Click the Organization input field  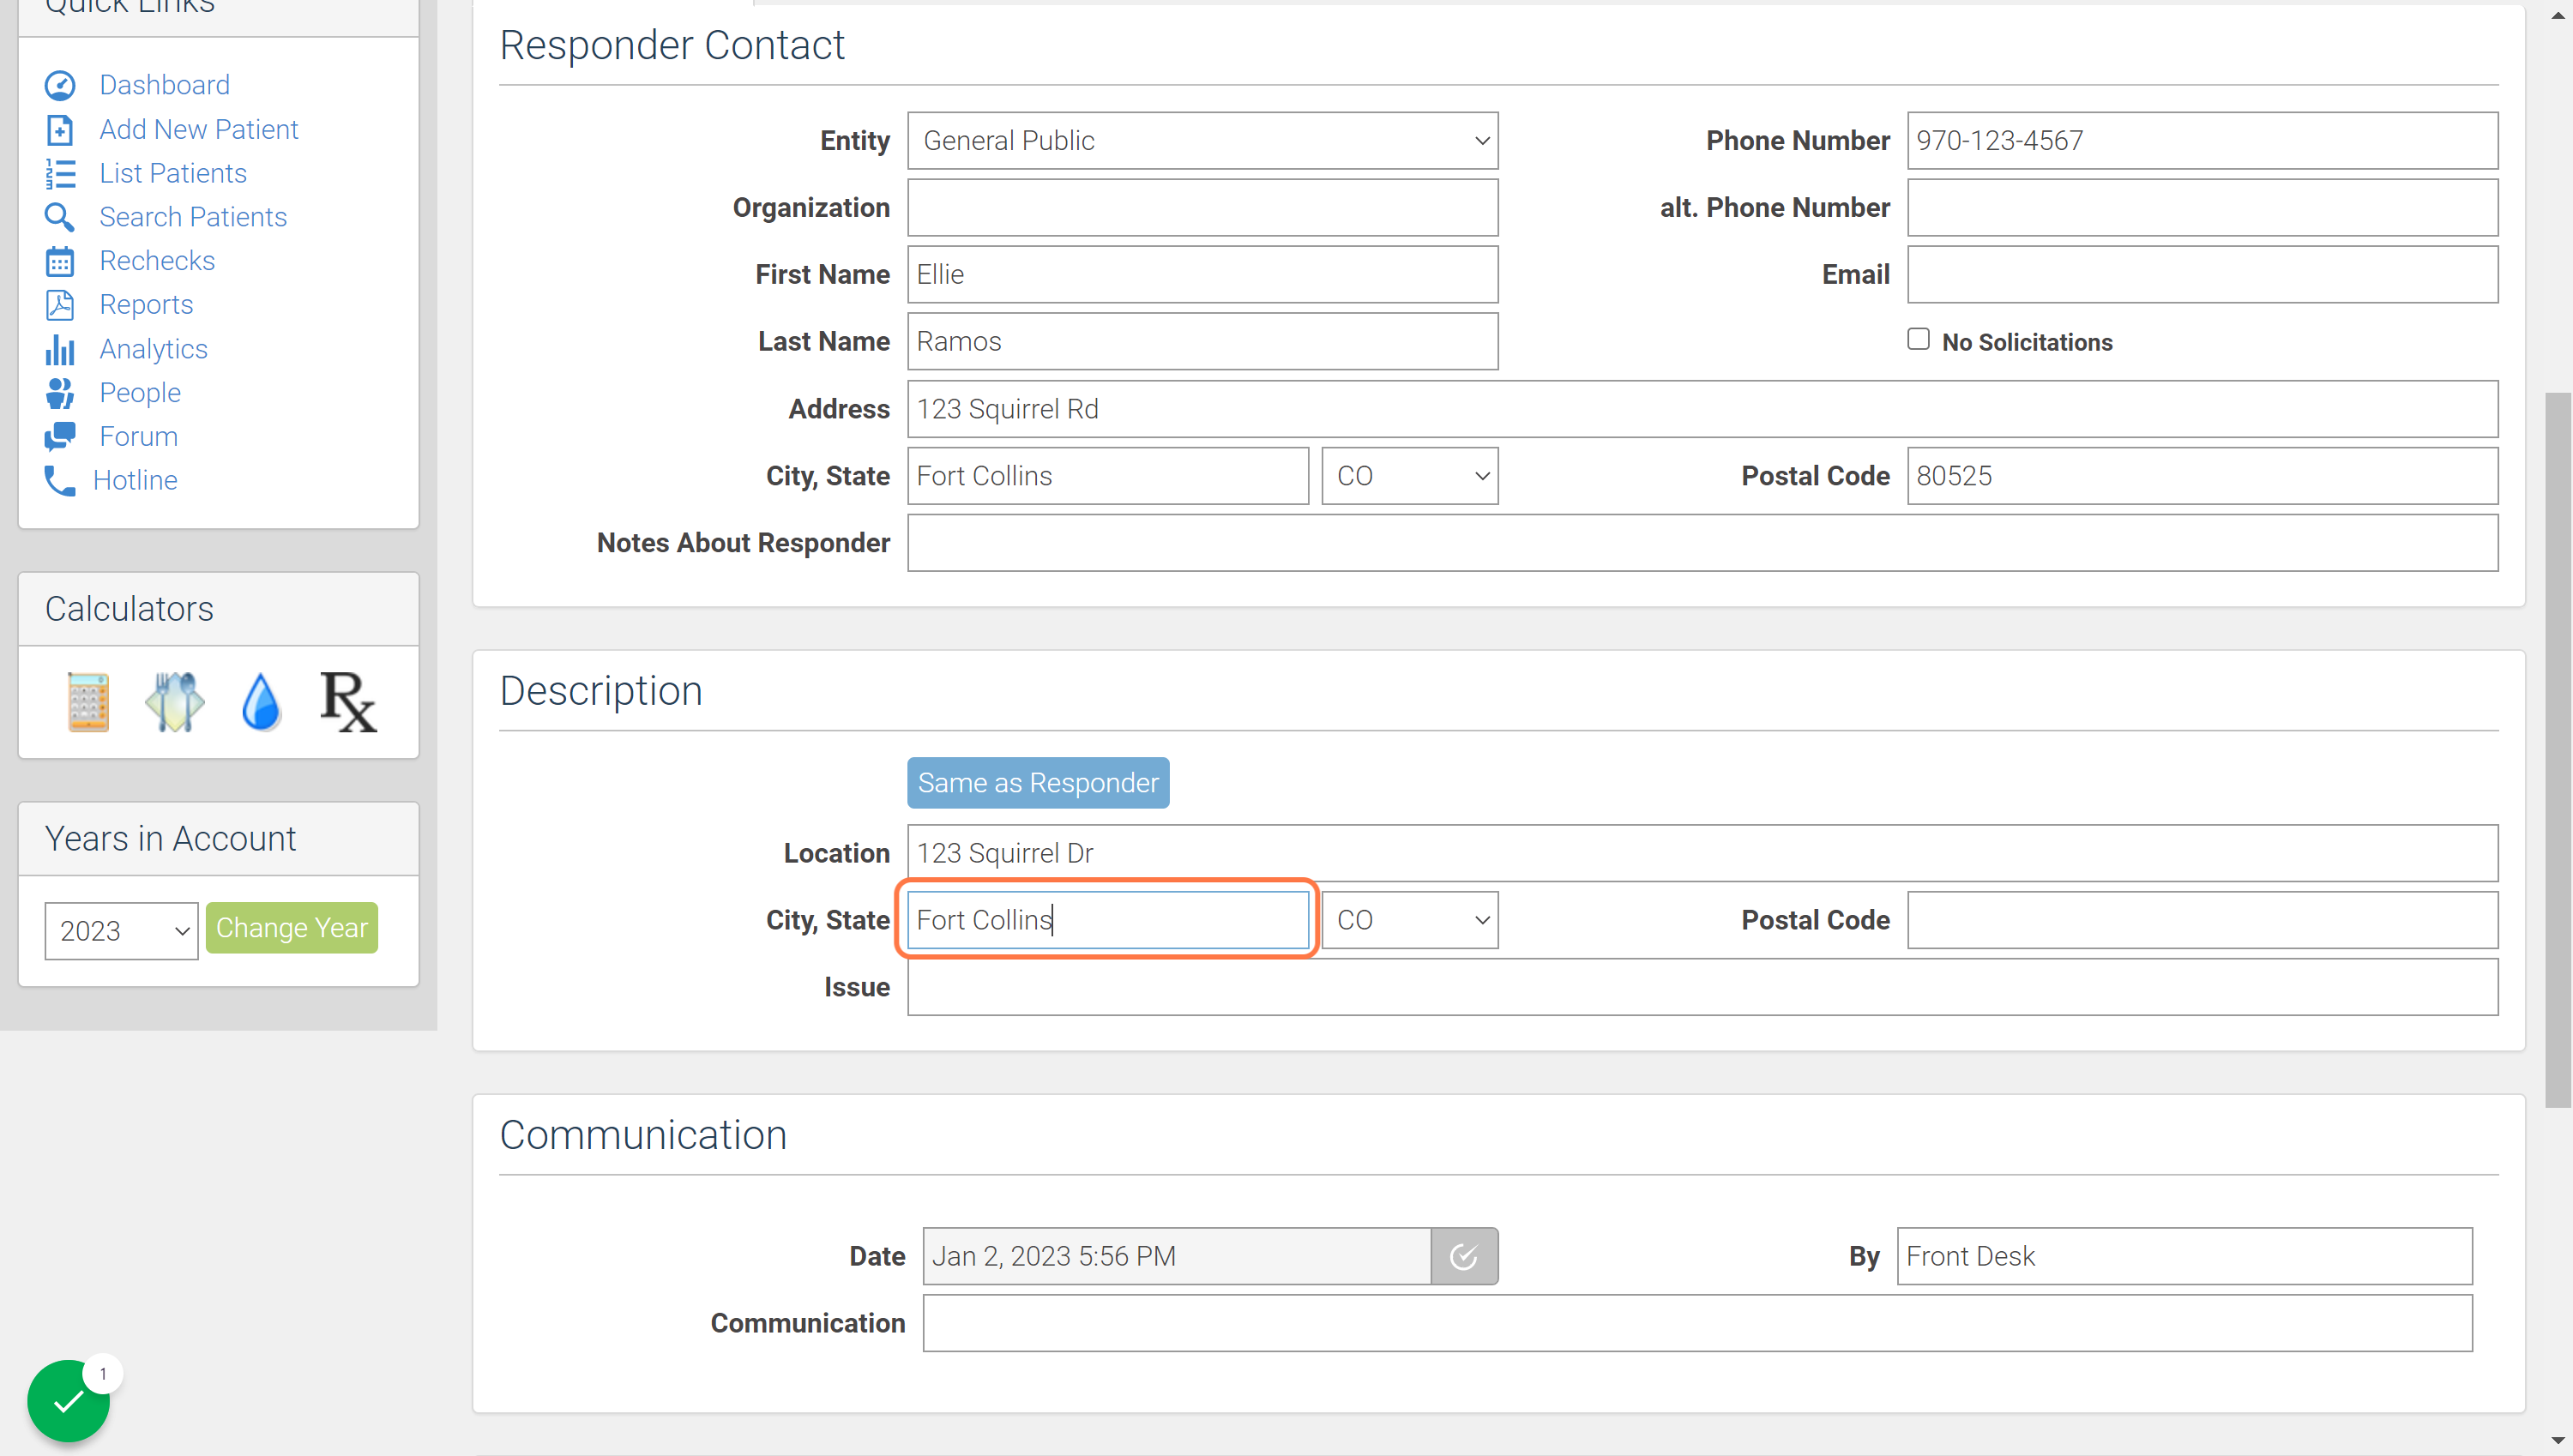pos(1202,208)
